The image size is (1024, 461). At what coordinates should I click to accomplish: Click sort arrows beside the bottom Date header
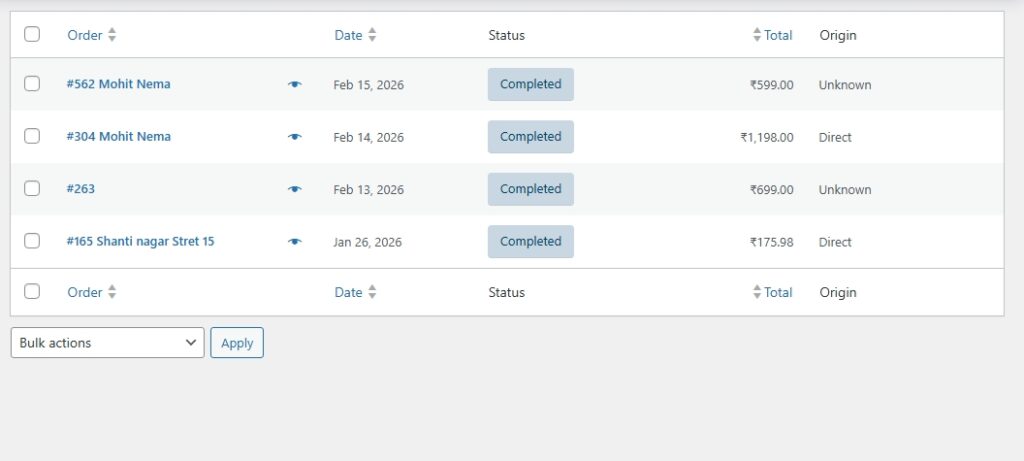click(x=372, y=292)
